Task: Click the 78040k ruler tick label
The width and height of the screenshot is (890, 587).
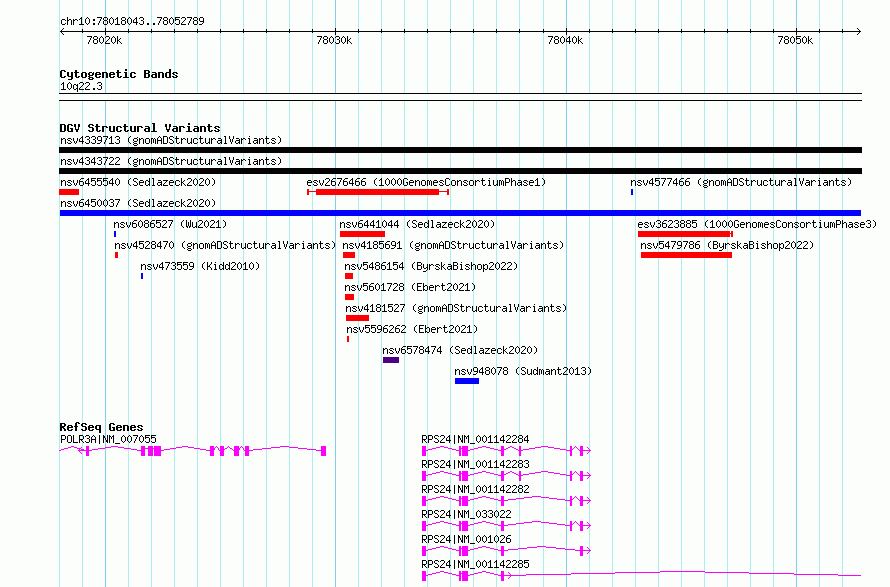Action: (565, 40)
